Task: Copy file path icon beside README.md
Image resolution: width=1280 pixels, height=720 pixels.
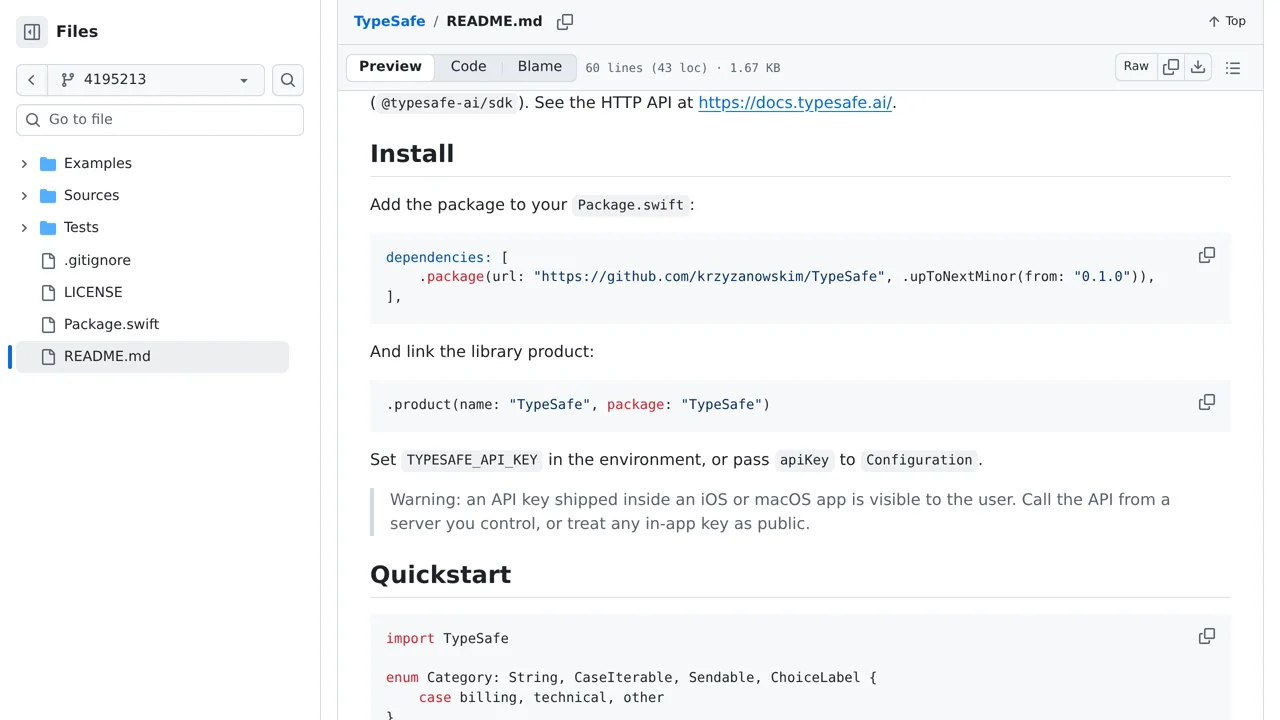Action: tap(565, 22)
